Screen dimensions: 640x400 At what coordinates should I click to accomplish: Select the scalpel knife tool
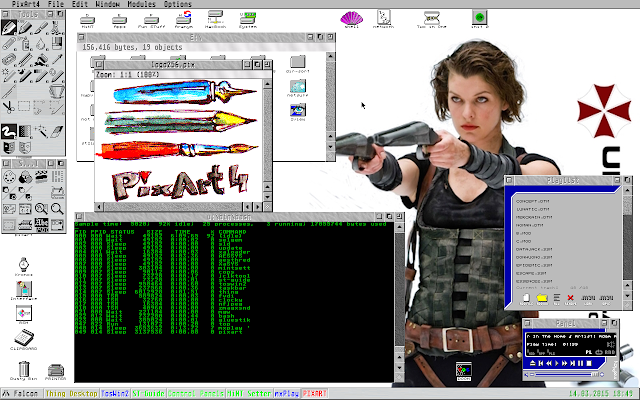(x=41, y=27)
